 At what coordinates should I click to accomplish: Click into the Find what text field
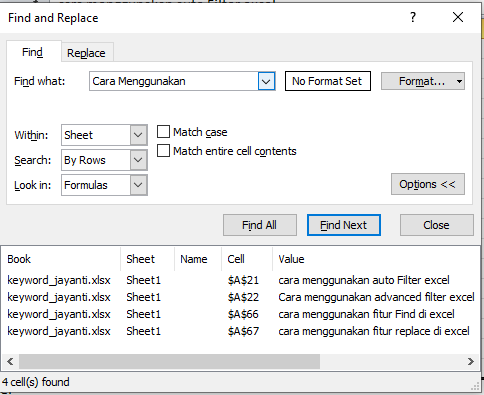click(x=174, y=81)
